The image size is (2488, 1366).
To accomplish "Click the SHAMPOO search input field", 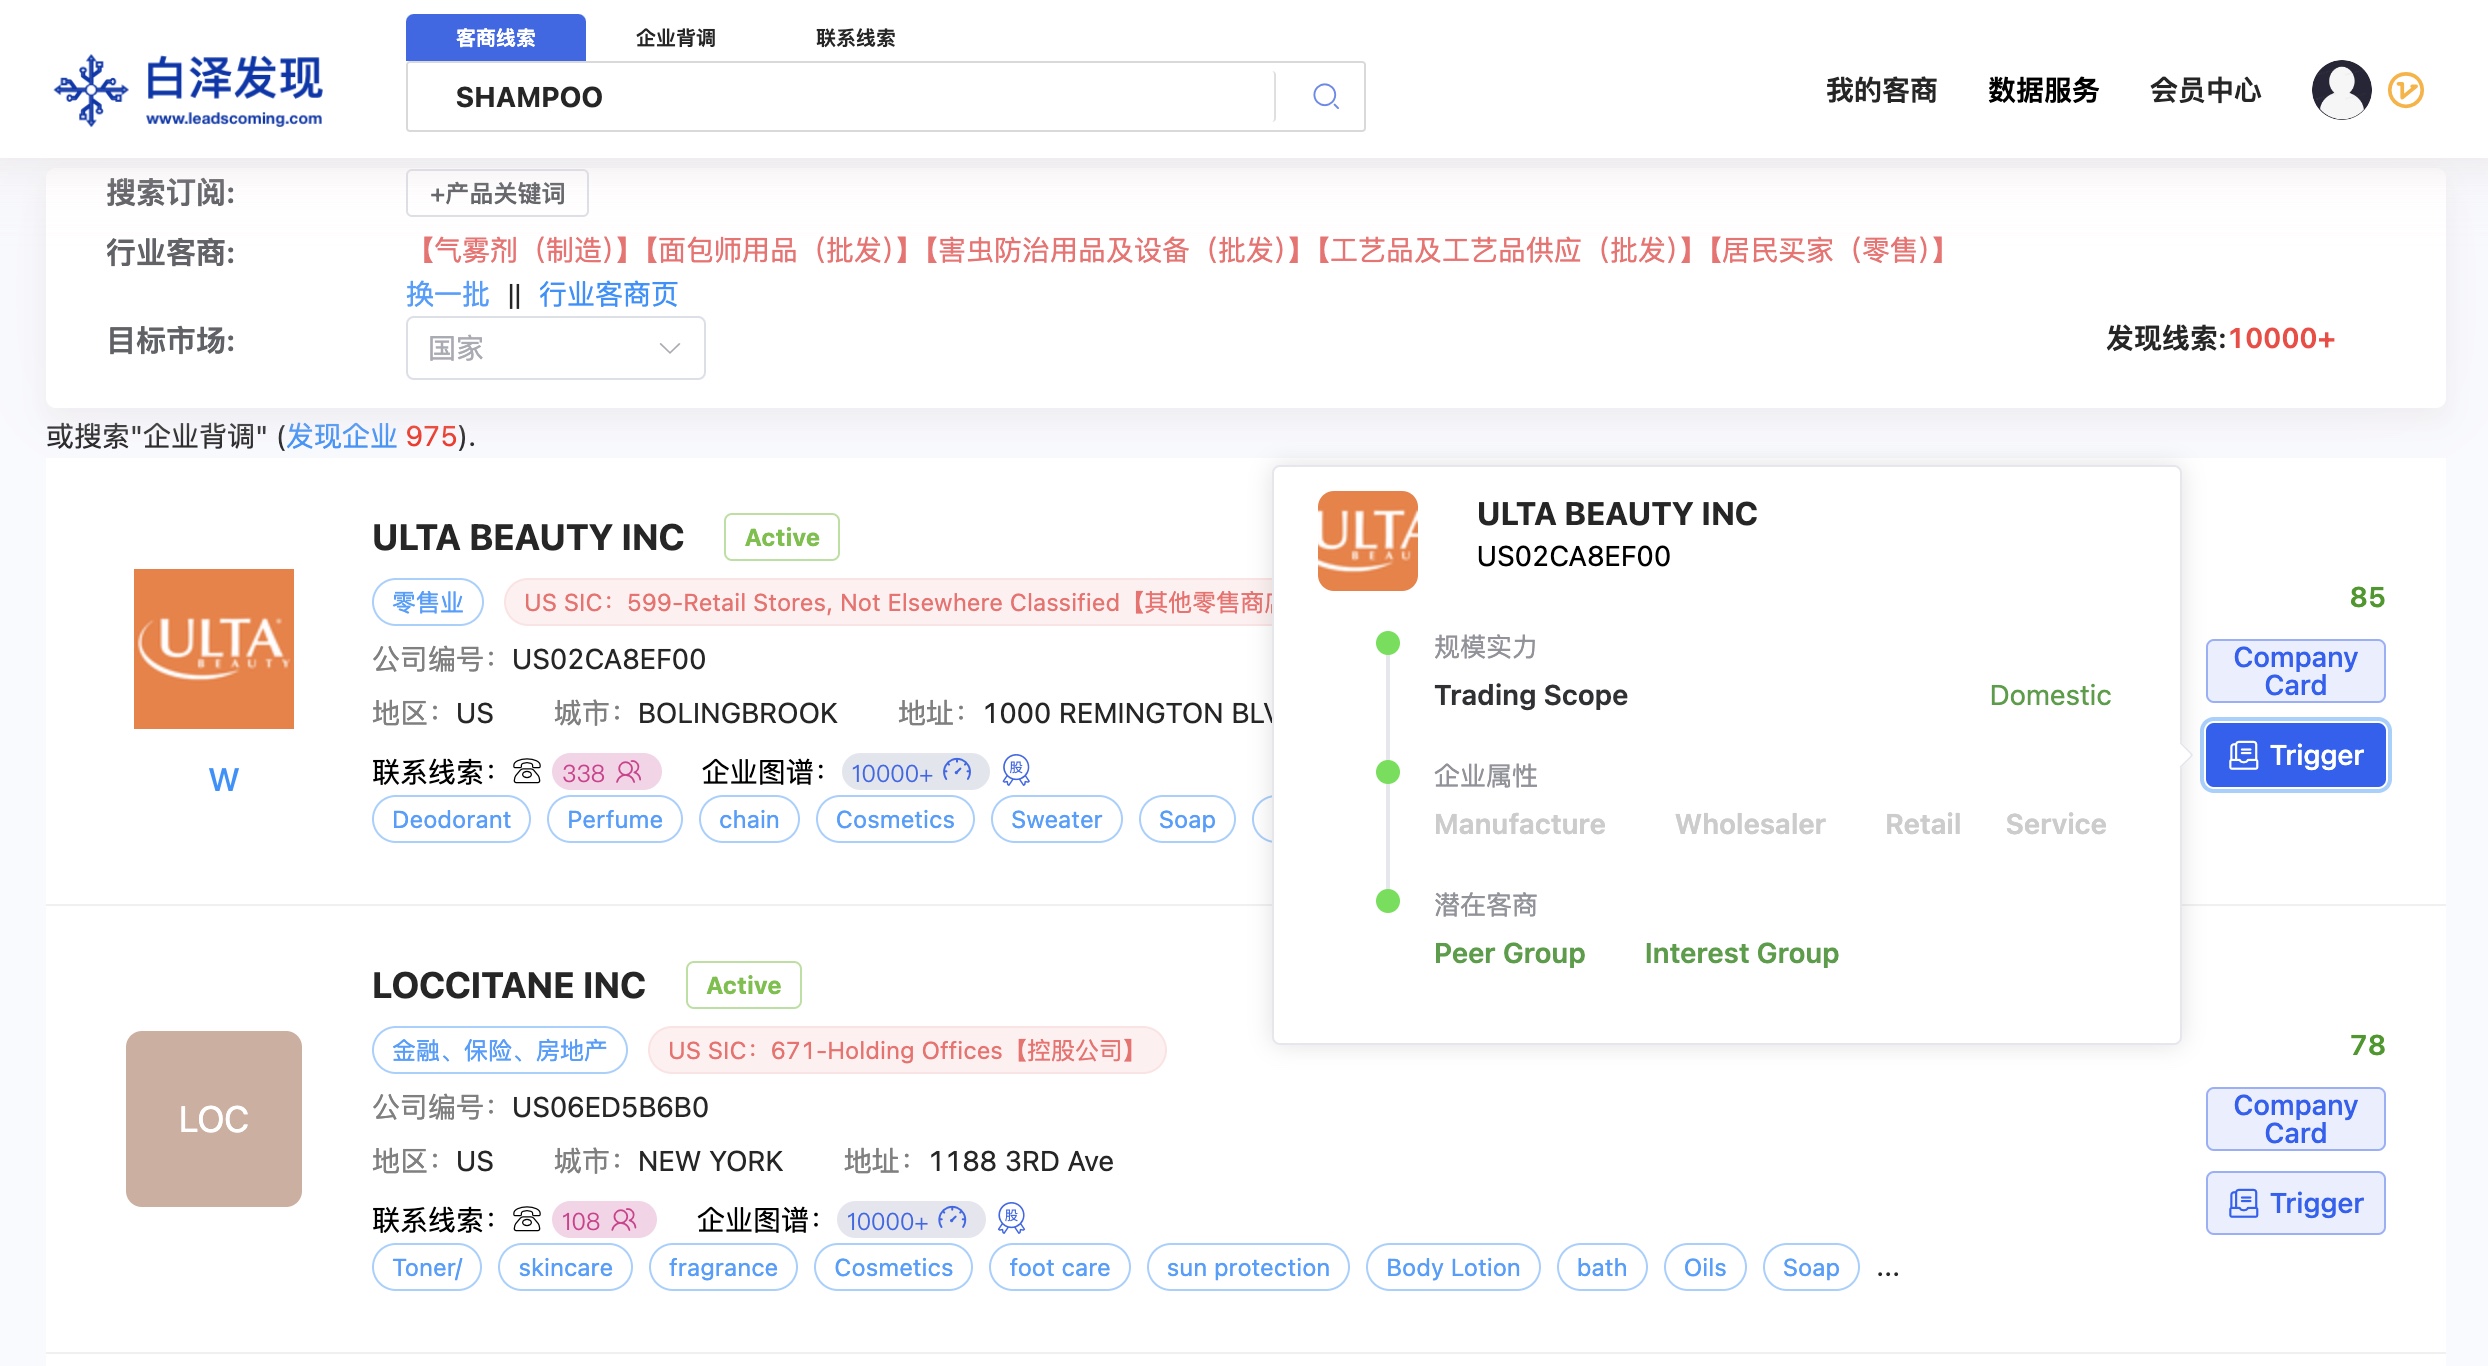I will tap(840, 97).
